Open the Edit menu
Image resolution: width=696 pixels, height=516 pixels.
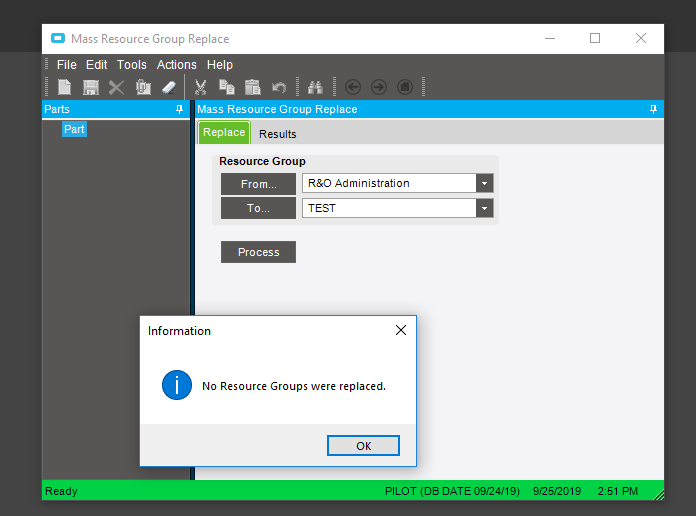(x=96, y=65)
